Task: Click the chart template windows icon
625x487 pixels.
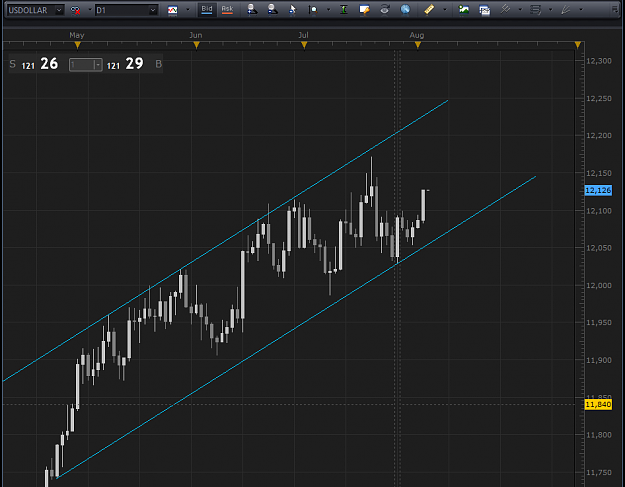Action: coord(484,10)
